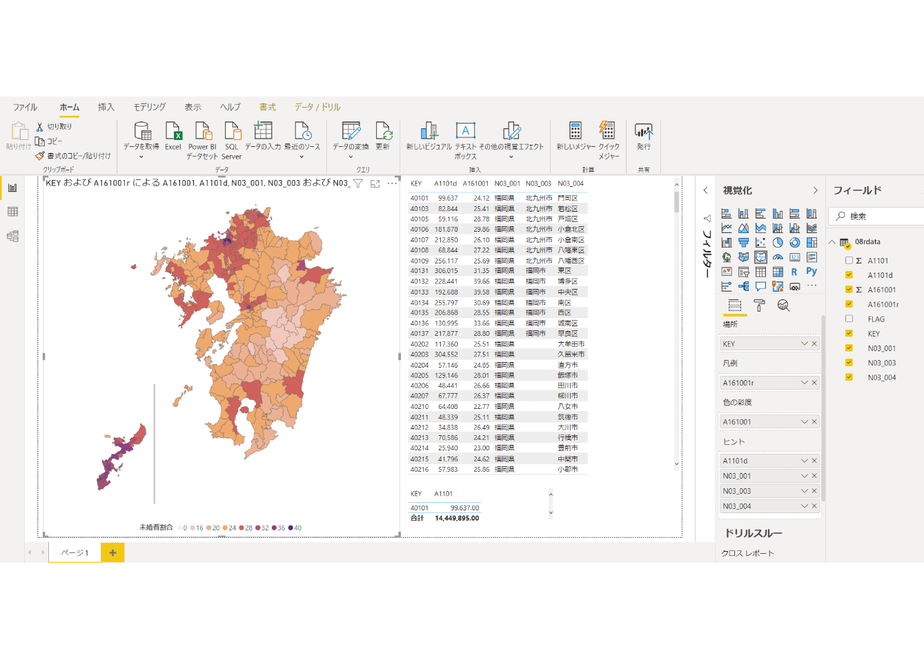
Task: Click the 新しいメジャー (New Measure) icon
Action: pyautogui.click(x=575, y=131)
